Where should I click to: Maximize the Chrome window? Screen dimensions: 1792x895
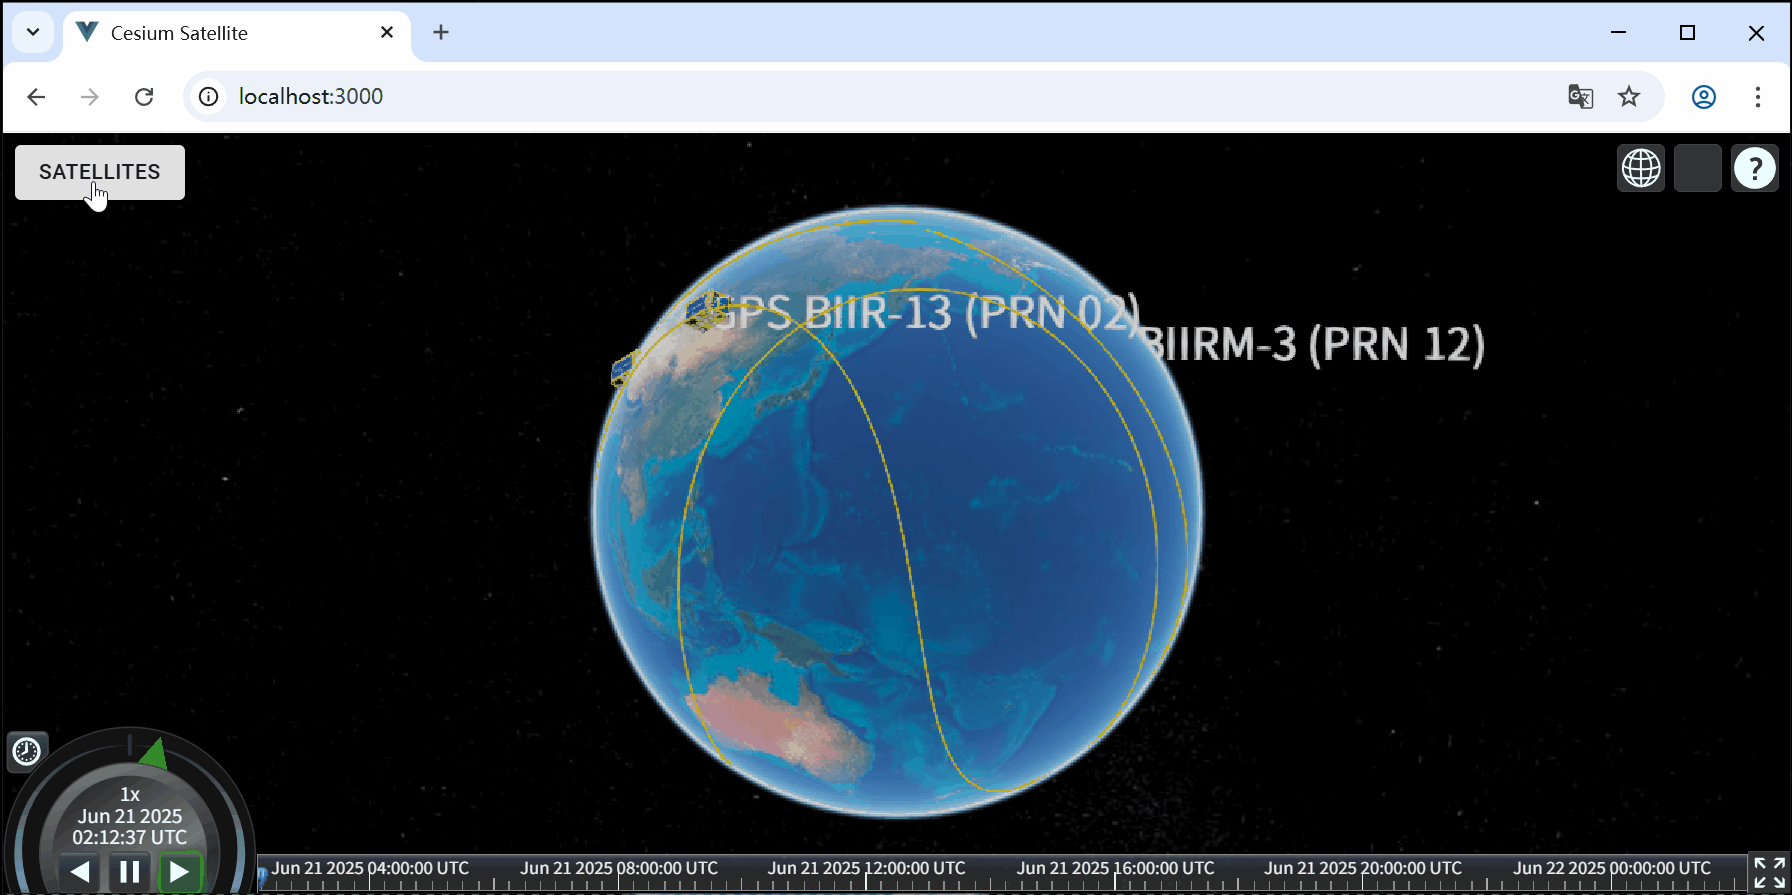(1687, 32)
